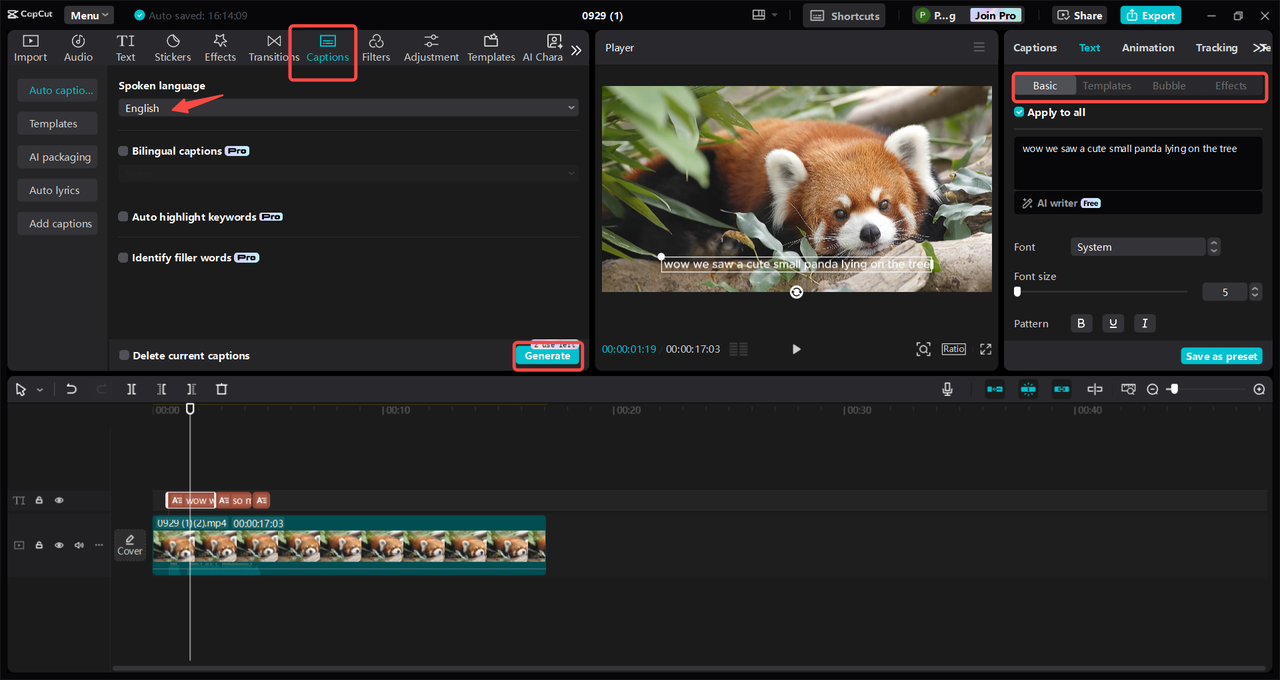Enable Bilingual captions checkbox

[x=123, y=151]
